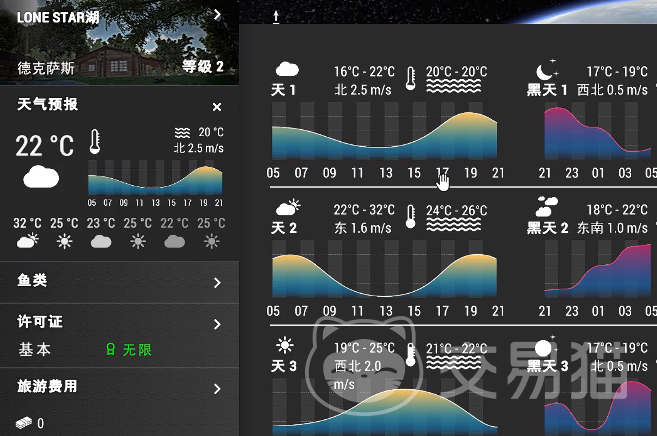Select the 32 °C partly sunny forecast icon
Screen dimensions: 657x436
click(x=28, y=241)
